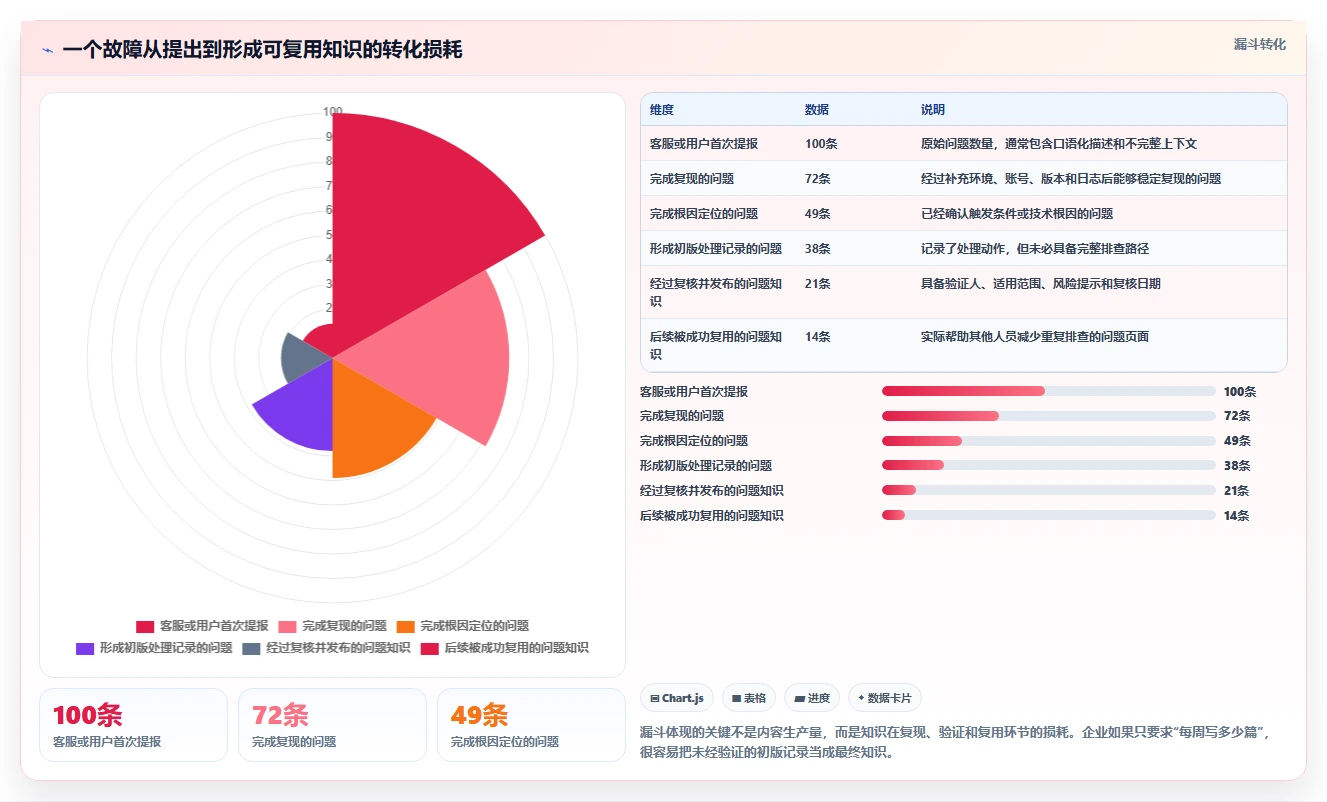Click the 72条 cell in table

(x=817, y=179)
